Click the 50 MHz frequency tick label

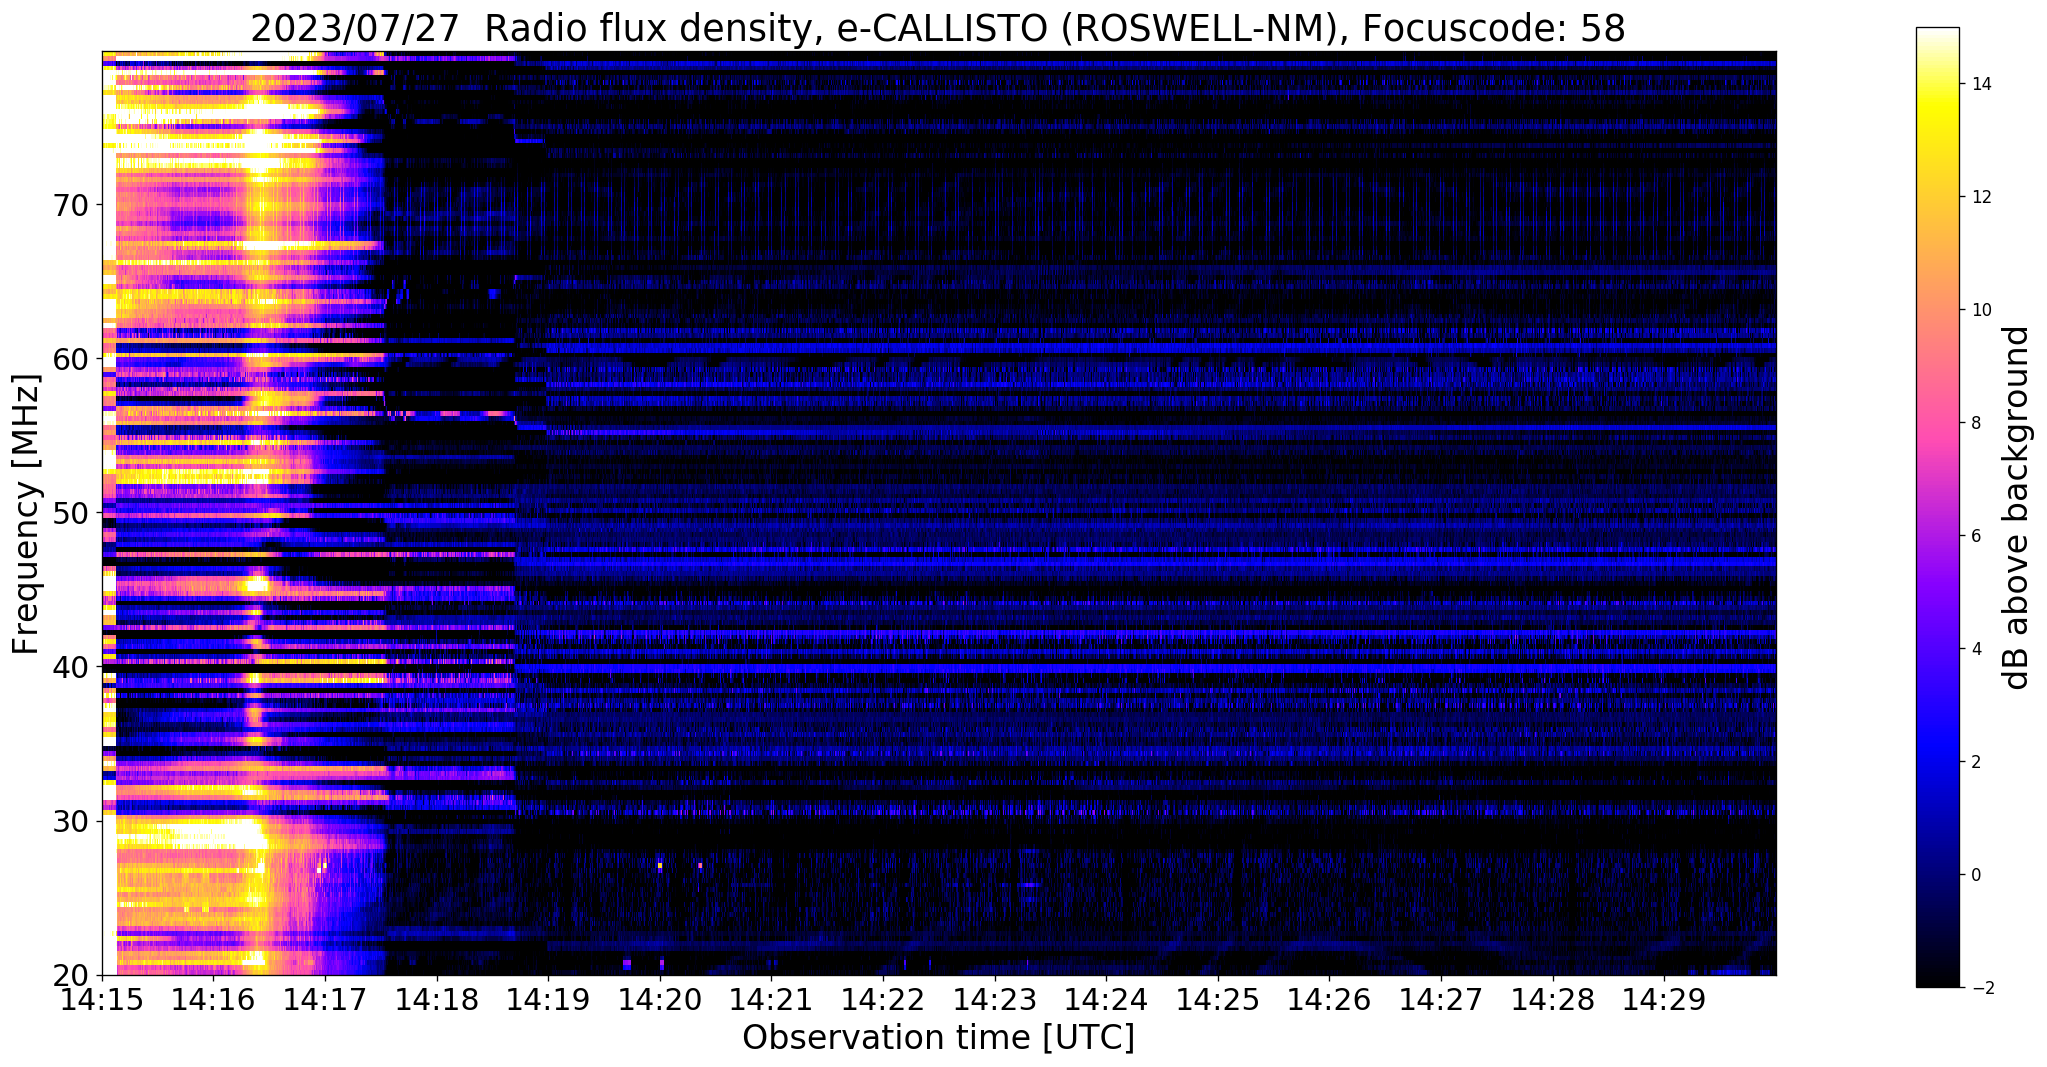69,513
